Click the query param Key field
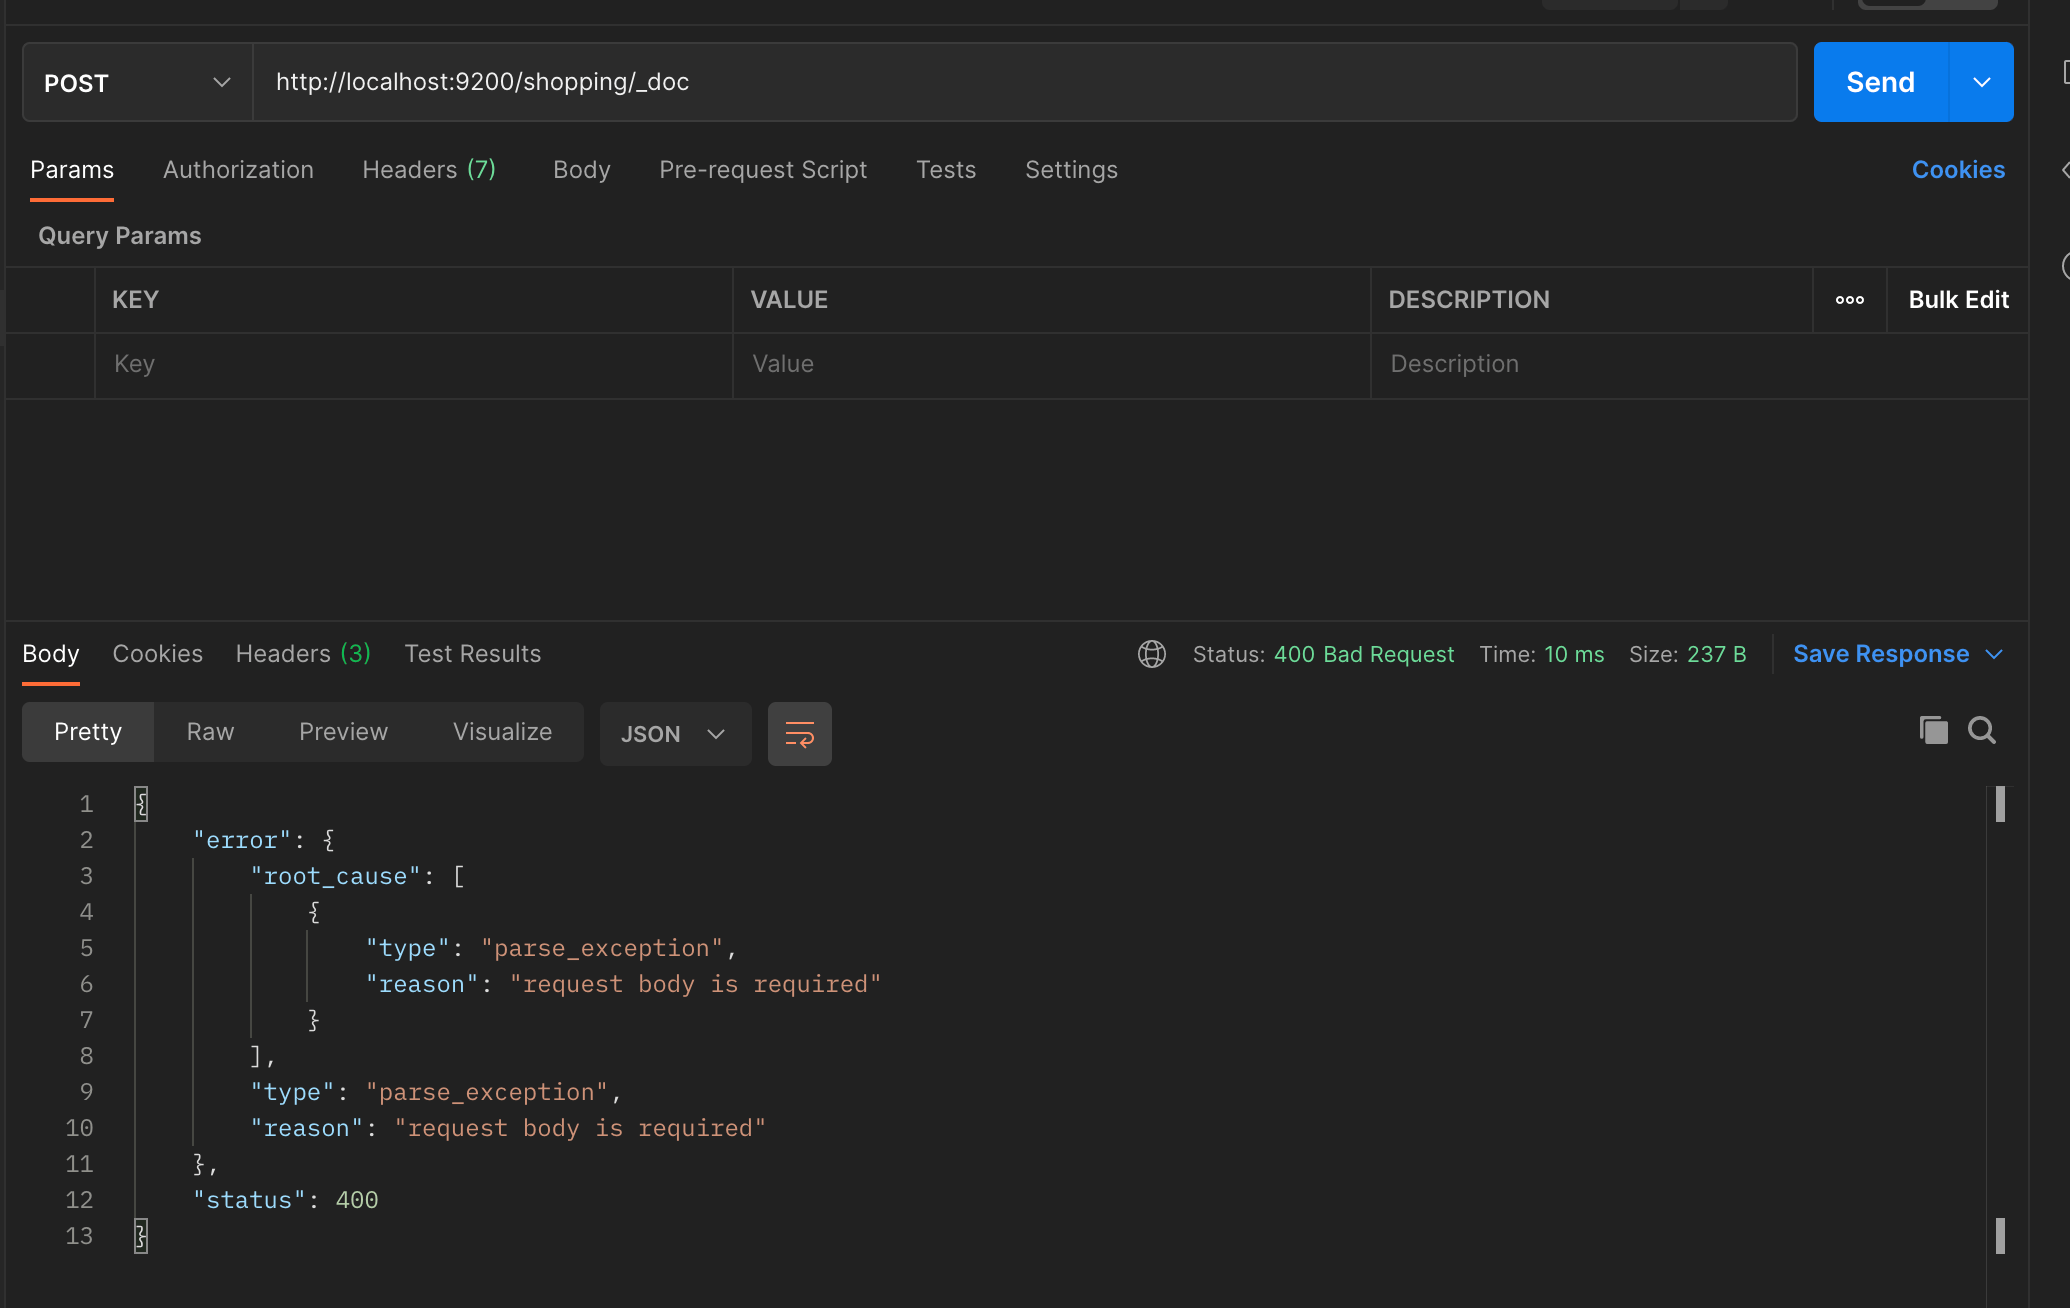The image size is (2070, 1308). (x=414, y=365)
